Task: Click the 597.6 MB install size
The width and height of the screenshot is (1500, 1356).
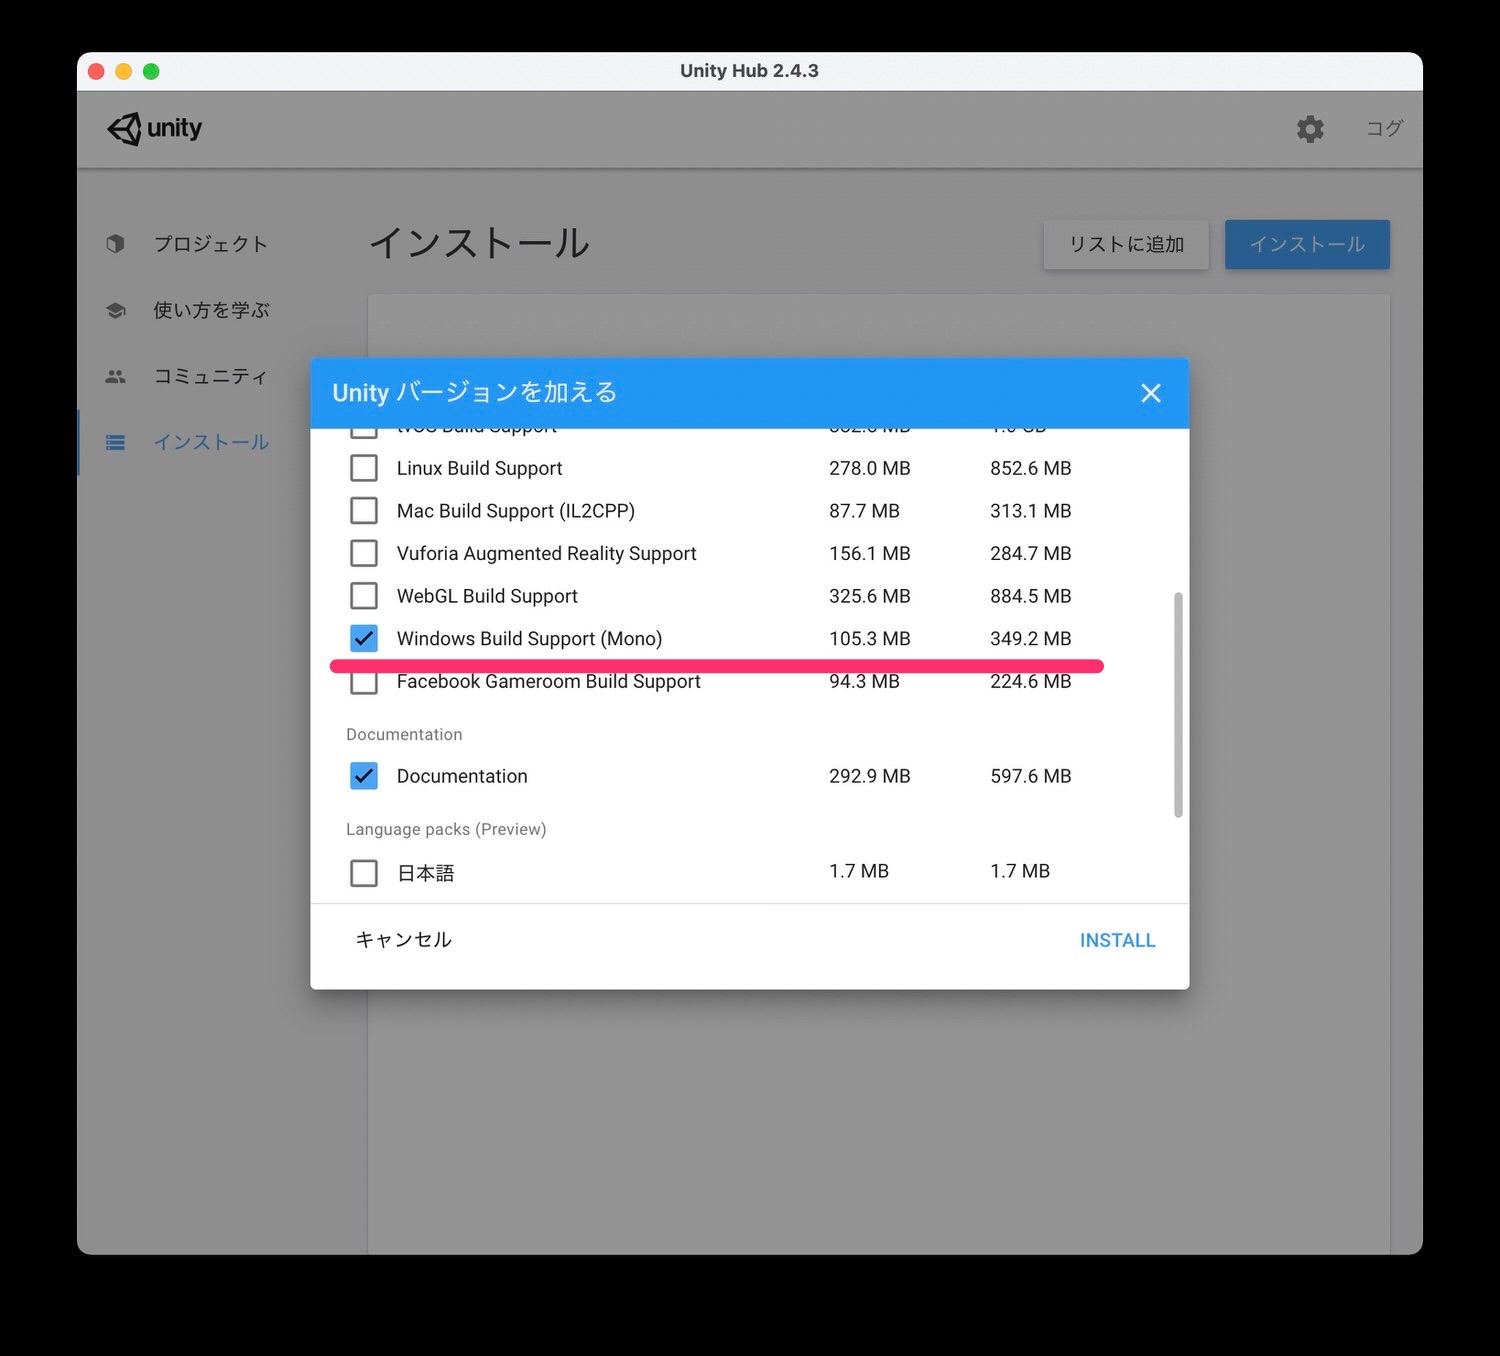Action: click(x=1030, y=776)
